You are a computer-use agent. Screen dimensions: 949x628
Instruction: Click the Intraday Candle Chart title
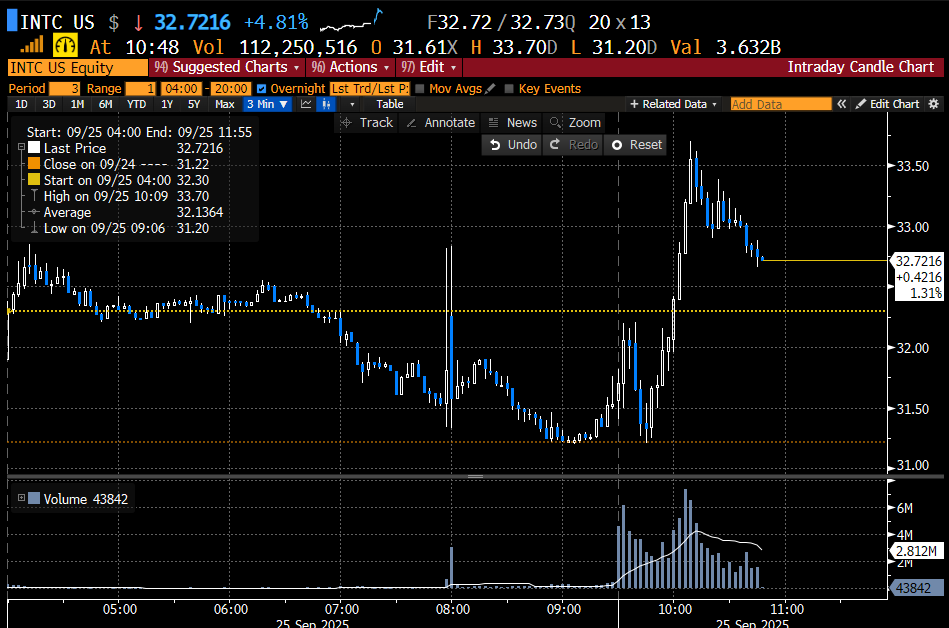pos(861,67)
